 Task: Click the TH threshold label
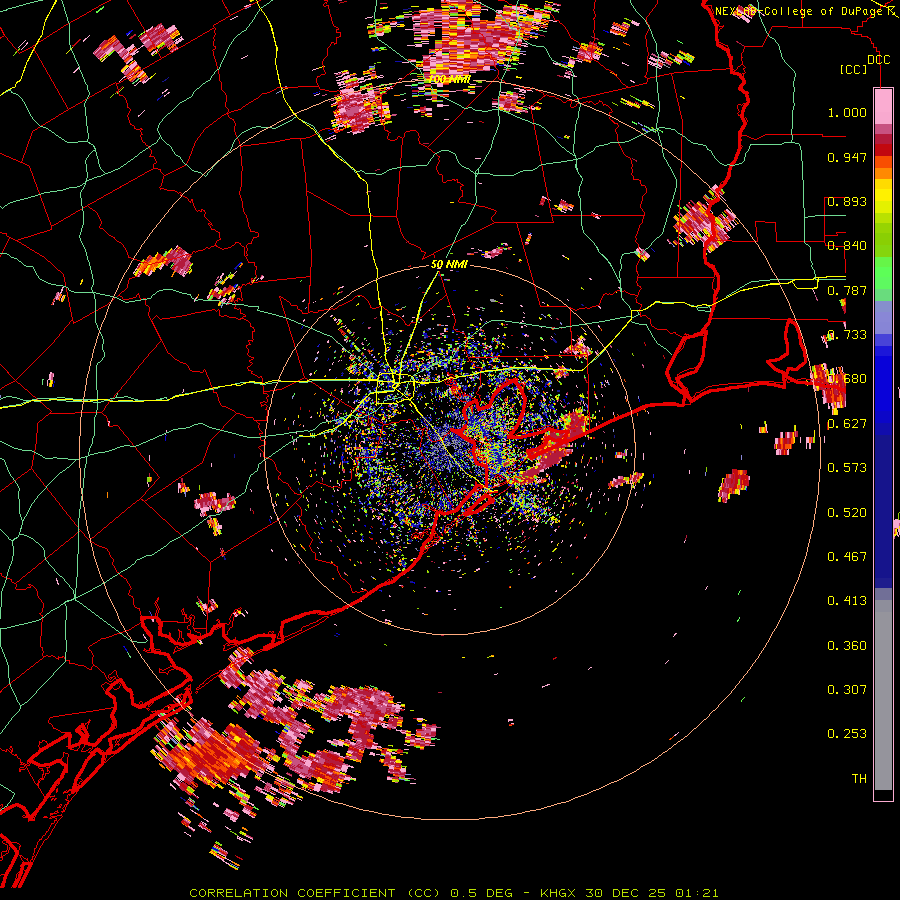click(859, 779)
